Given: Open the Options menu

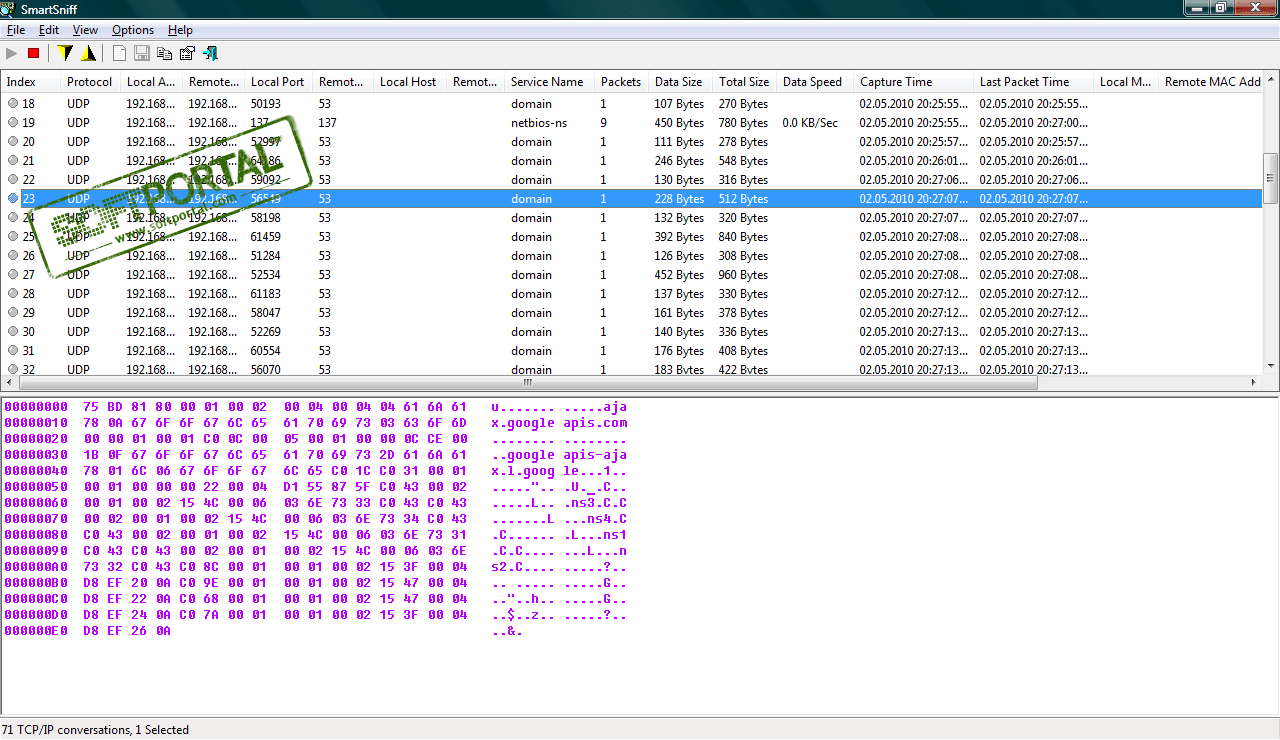Looking at the screenshot, I should pos(133,30).
